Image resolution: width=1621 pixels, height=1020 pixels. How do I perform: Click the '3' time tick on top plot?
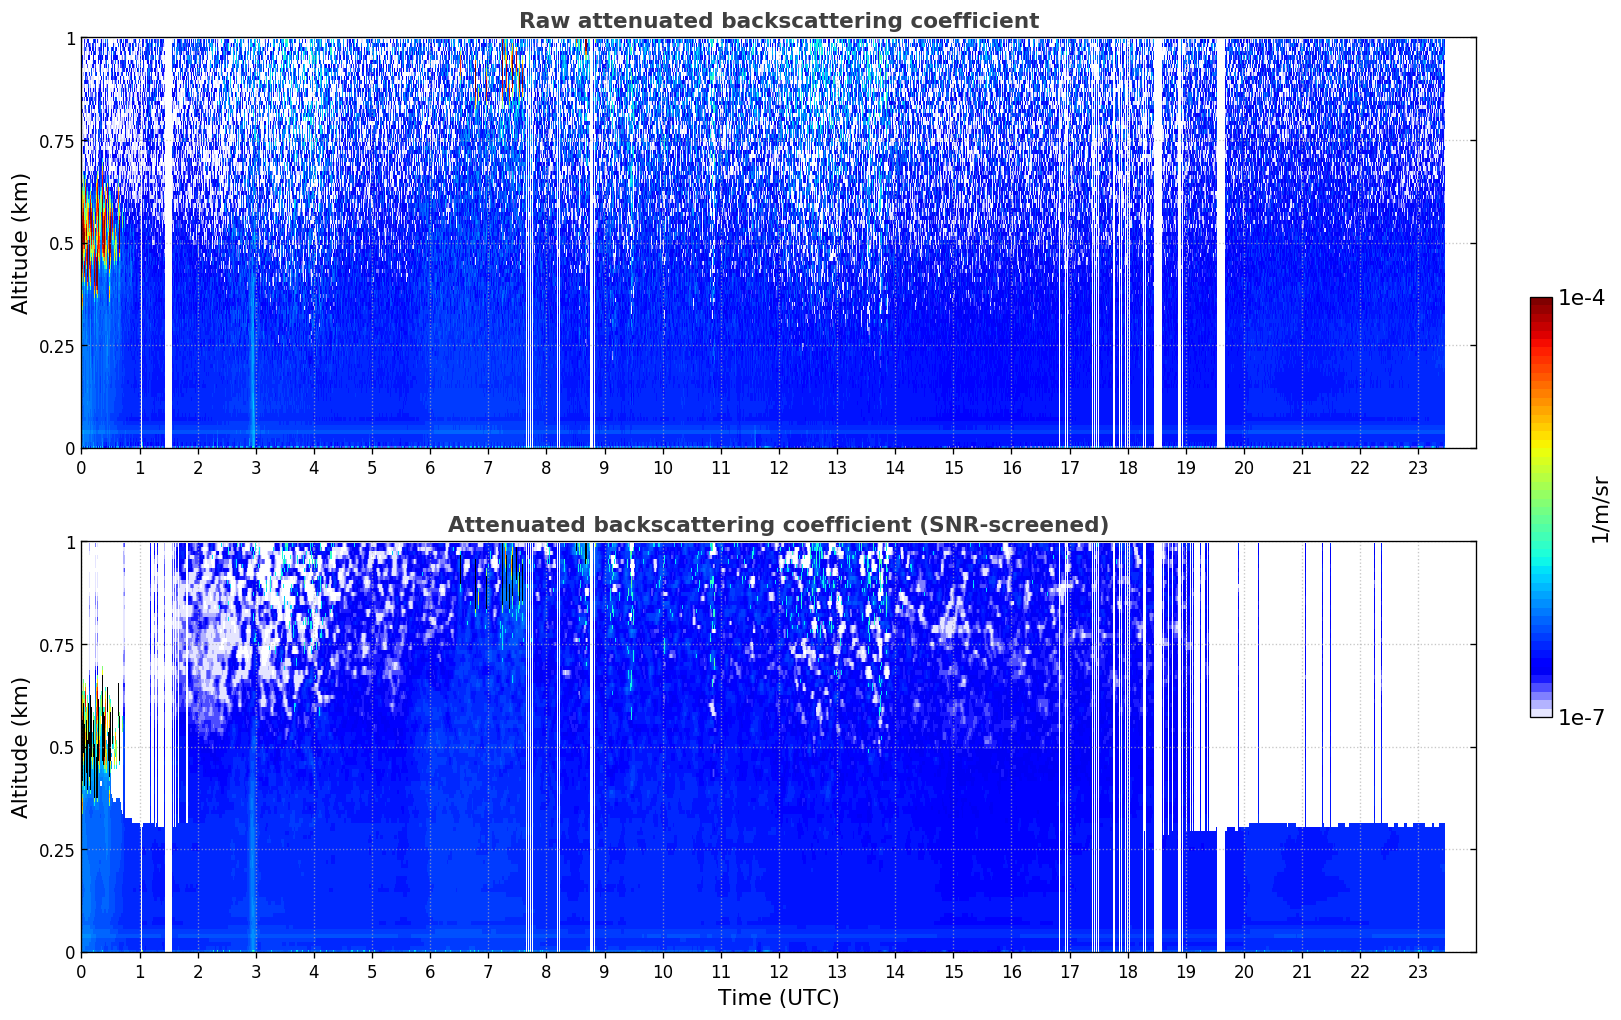click(x=256, y=467)
